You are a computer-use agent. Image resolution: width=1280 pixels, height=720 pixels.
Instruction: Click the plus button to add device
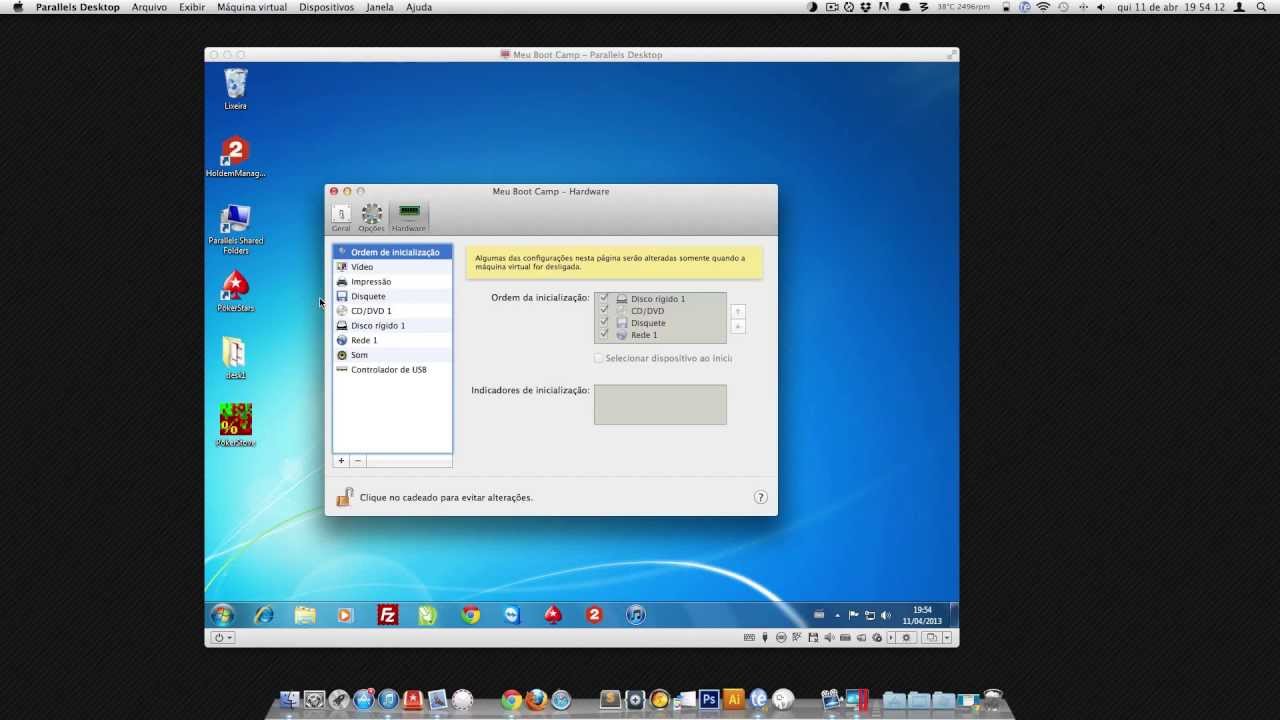point(341,461)
